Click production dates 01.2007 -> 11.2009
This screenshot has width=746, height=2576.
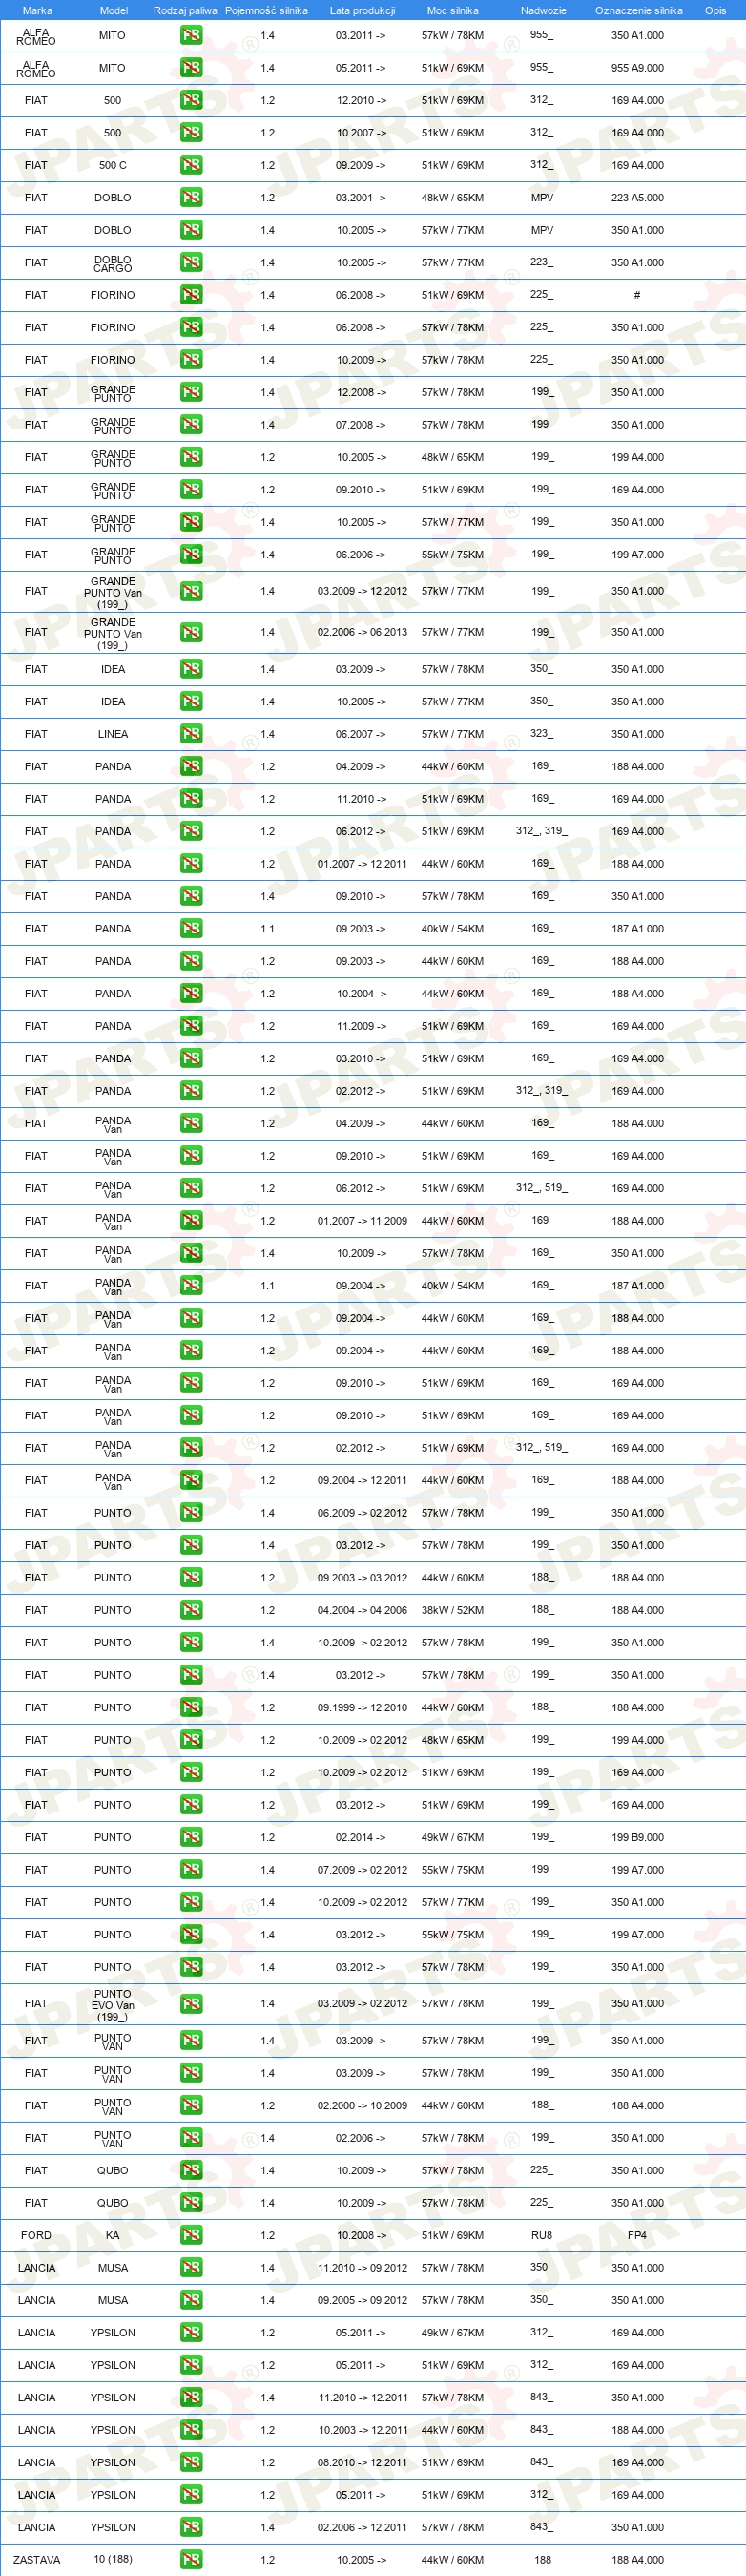tap(362, 1221)
